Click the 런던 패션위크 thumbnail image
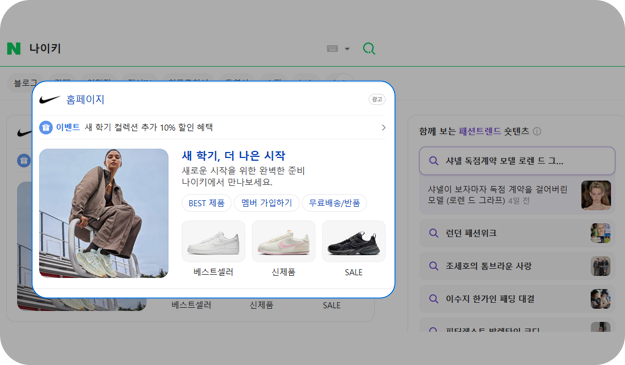Screen dimensions: 625x365 [600, 233]
